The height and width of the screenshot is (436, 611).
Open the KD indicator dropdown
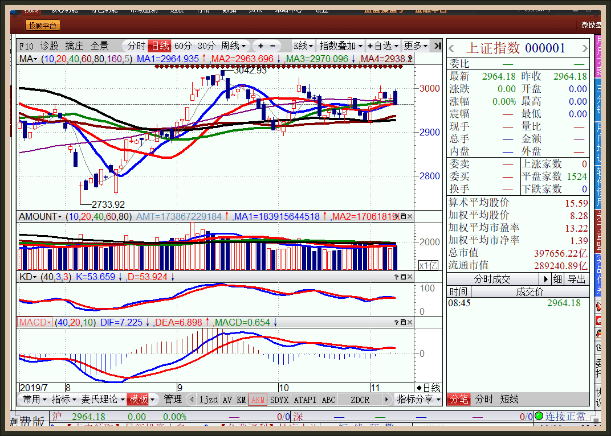(x=28, y=277)
